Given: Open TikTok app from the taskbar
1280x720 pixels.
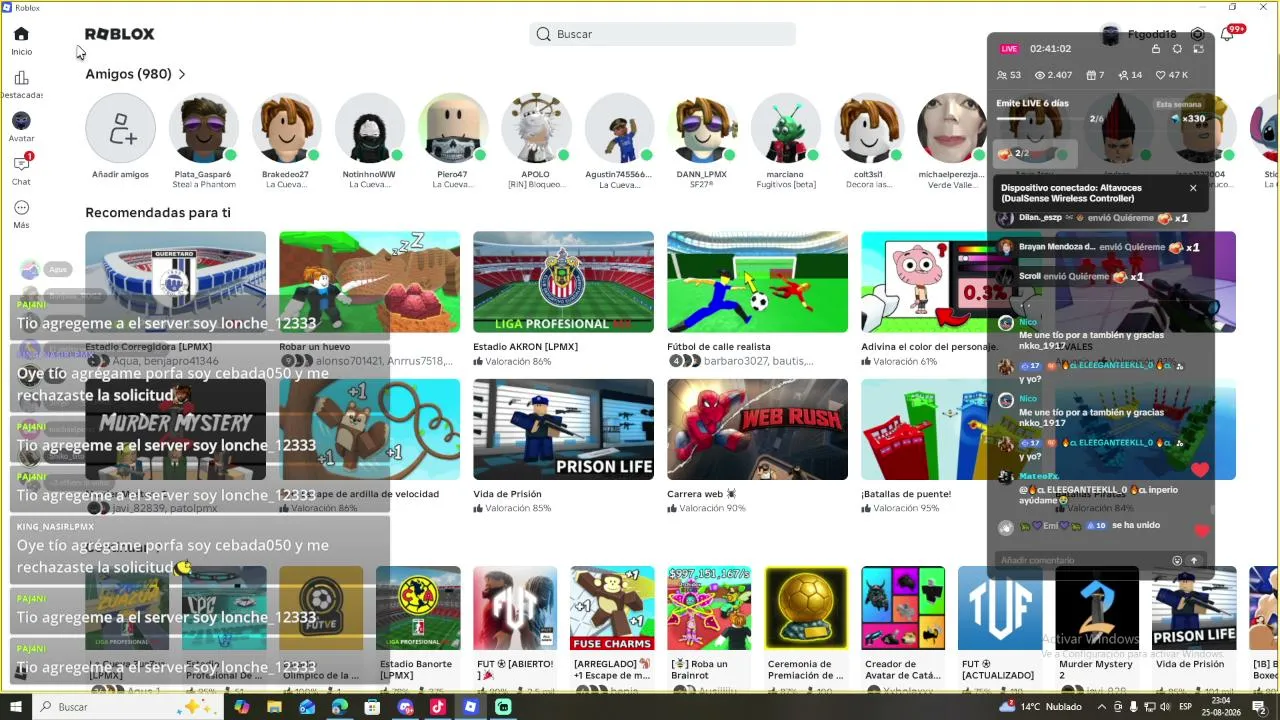Looking at the screenshot, I should point(438,707).
